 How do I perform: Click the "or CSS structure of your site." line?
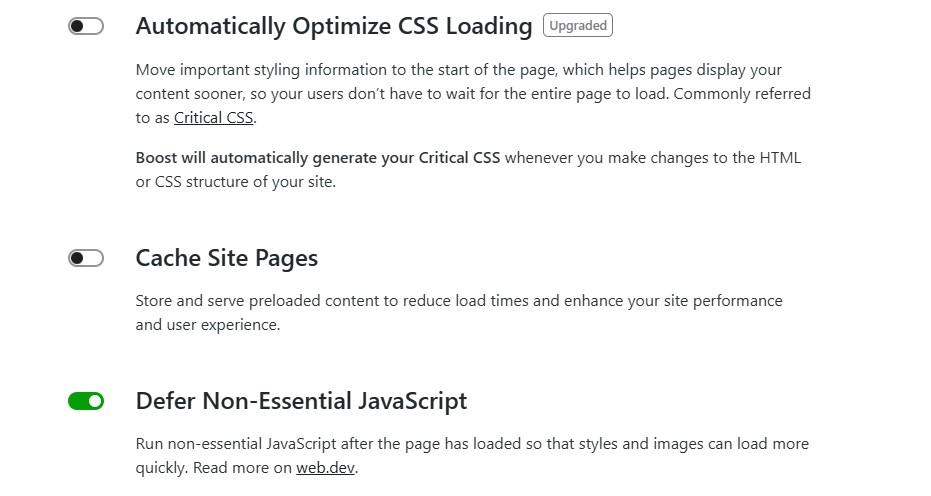[x=236, y=182]
